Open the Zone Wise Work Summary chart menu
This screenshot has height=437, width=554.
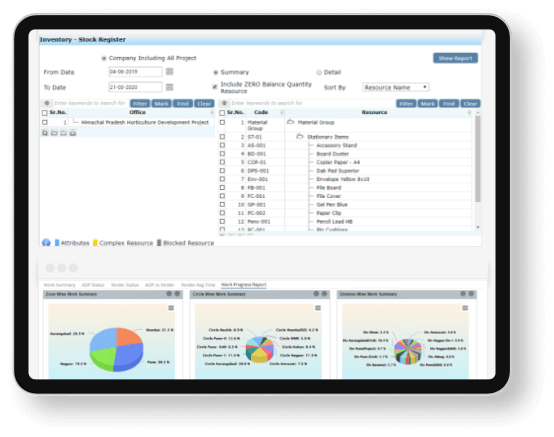point(171,308)
